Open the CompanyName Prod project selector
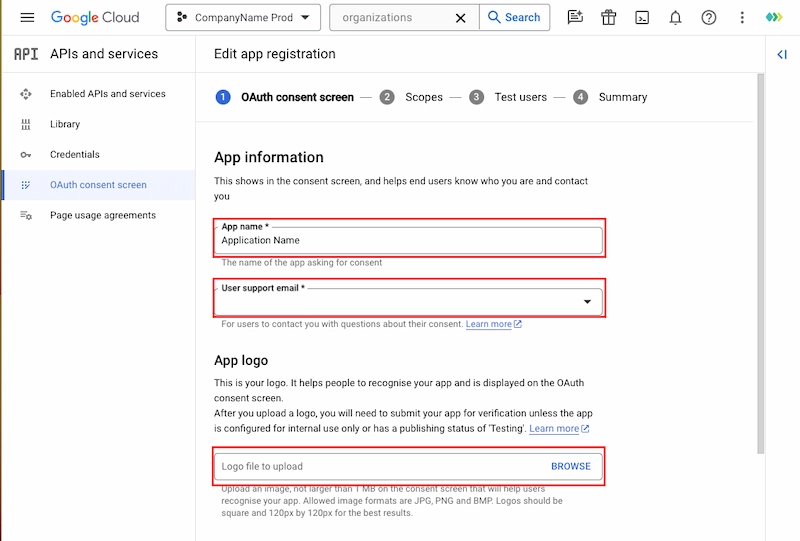The height and width of the screenshot is (541, 800). [x=243, y=18]
